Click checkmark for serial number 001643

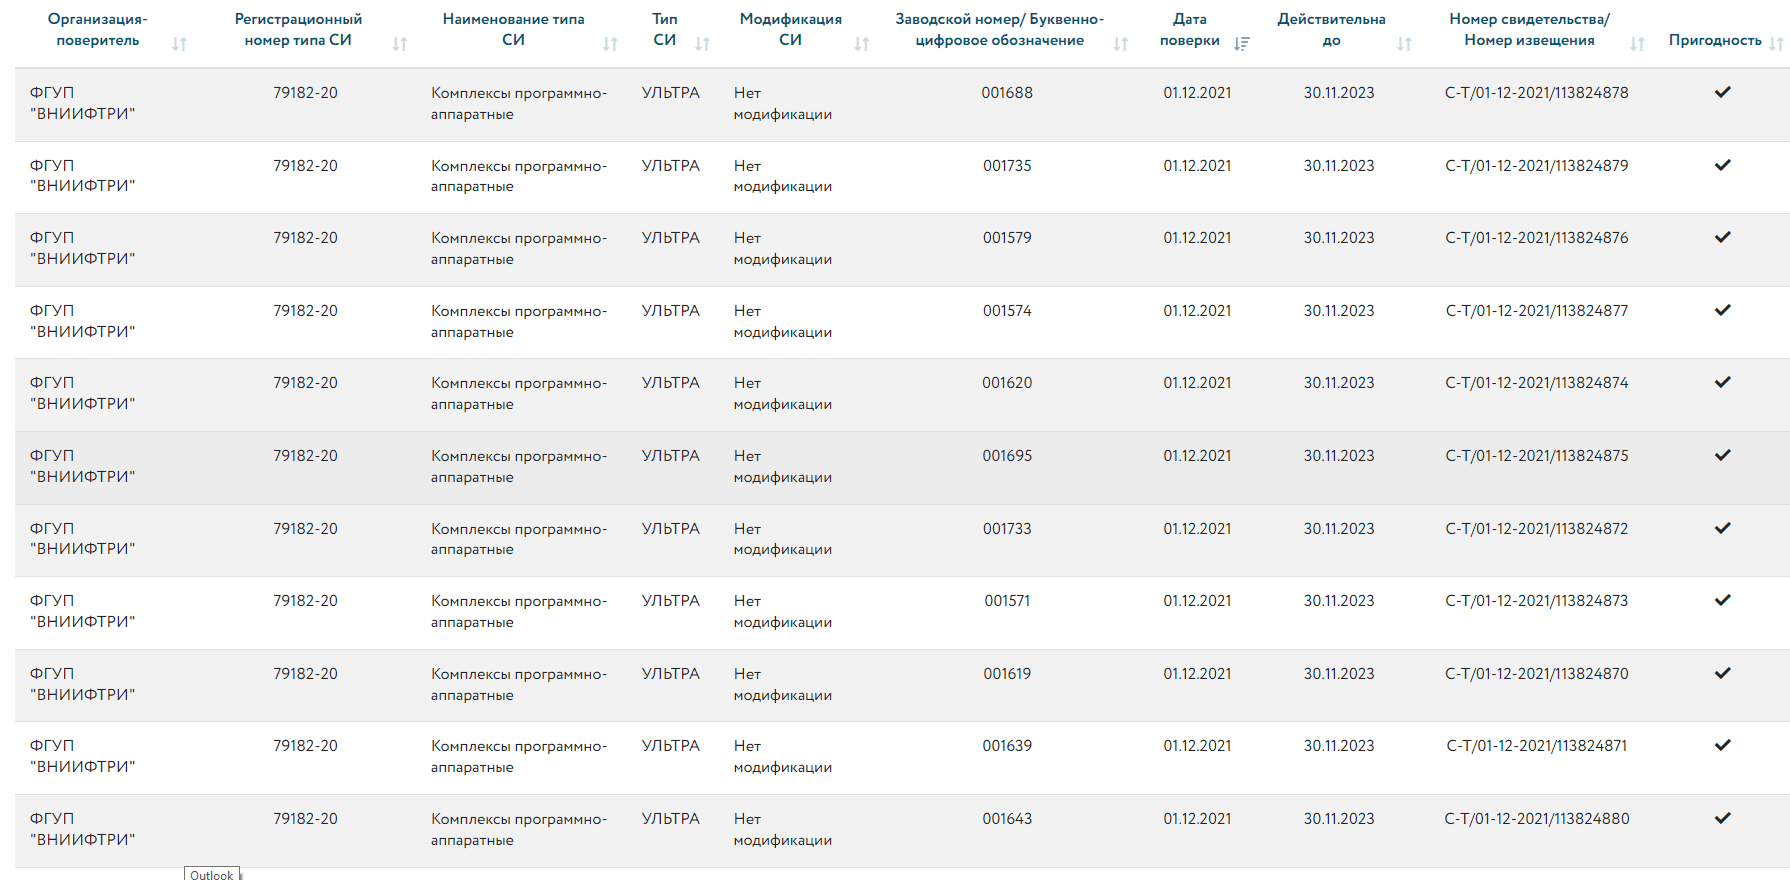[1722, 818]
